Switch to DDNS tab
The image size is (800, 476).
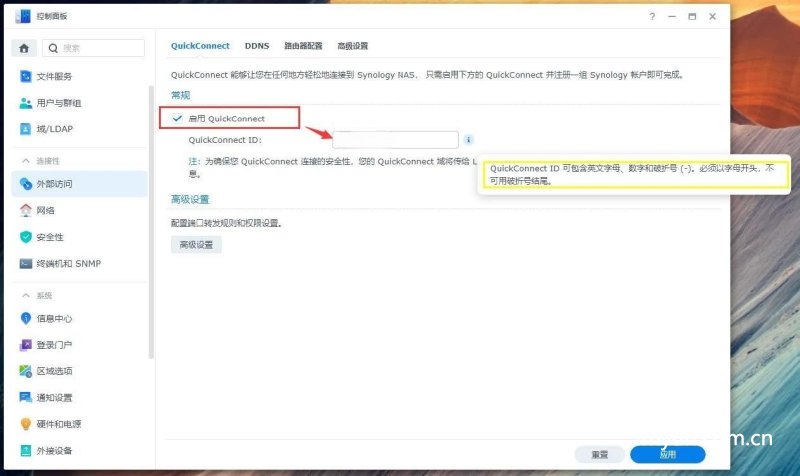click(257, 46)
